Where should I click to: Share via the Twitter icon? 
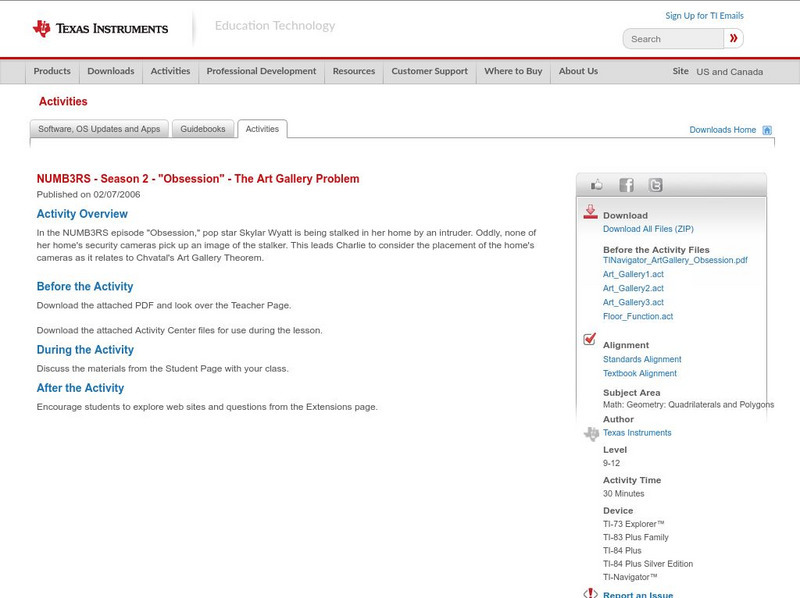[x=655, y=185]
